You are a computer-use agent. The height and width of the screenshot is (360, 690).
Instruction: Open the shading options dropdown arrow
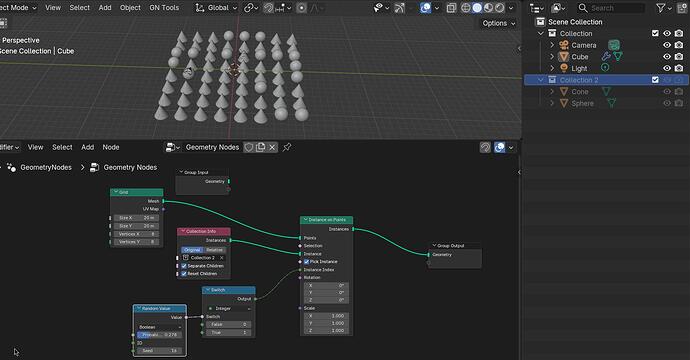tap(511, 8)
